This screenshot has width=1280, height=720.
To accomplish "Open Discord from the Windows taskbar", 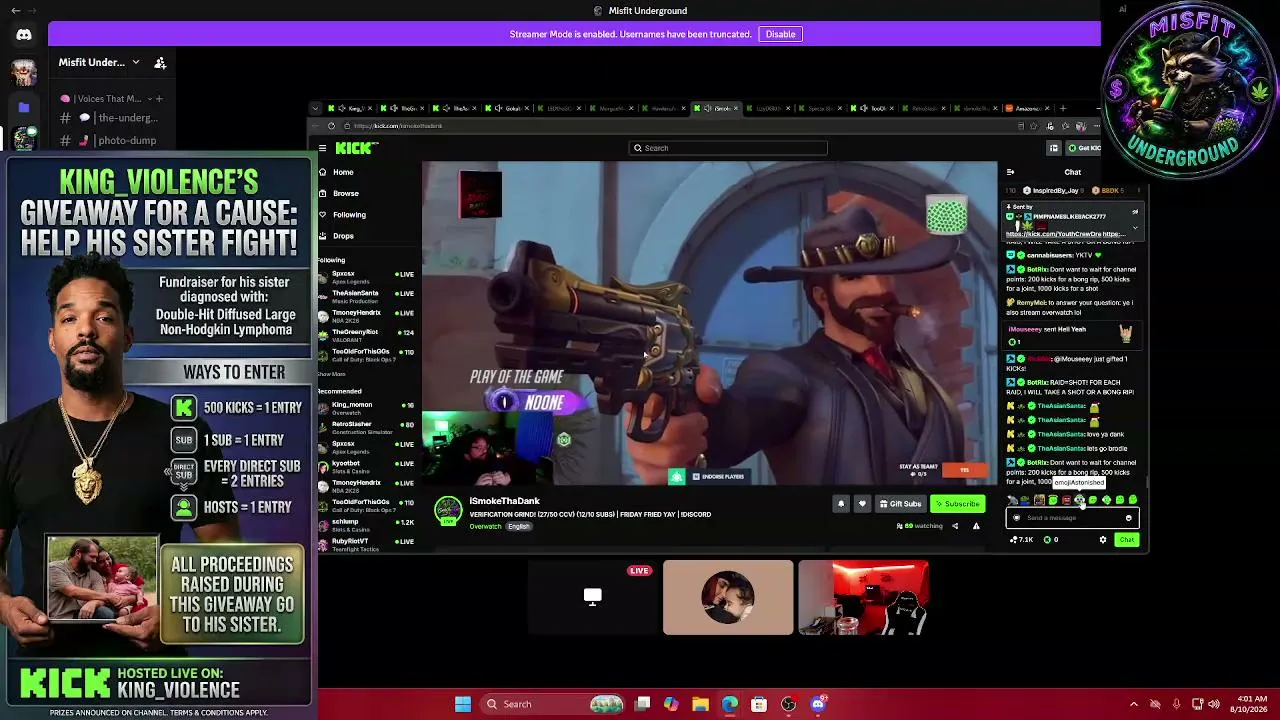I will [x=818, y=704].
